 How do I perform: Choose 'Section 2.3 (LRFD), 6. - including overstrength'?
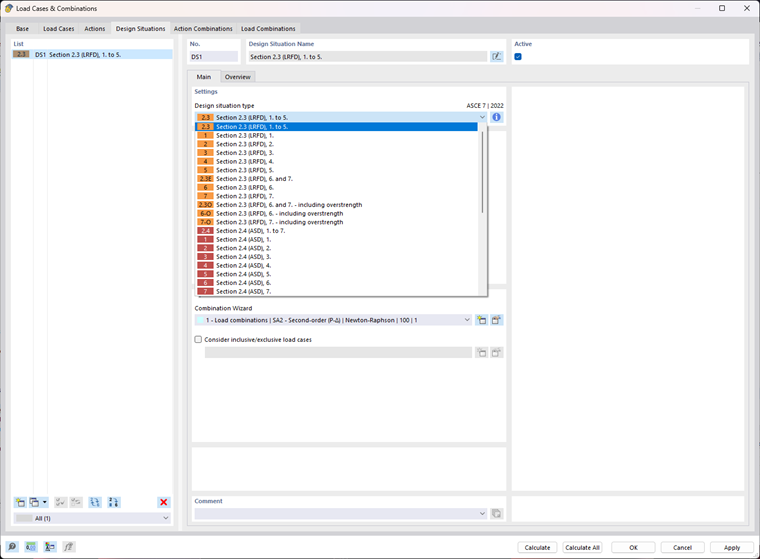pos(336,213)
